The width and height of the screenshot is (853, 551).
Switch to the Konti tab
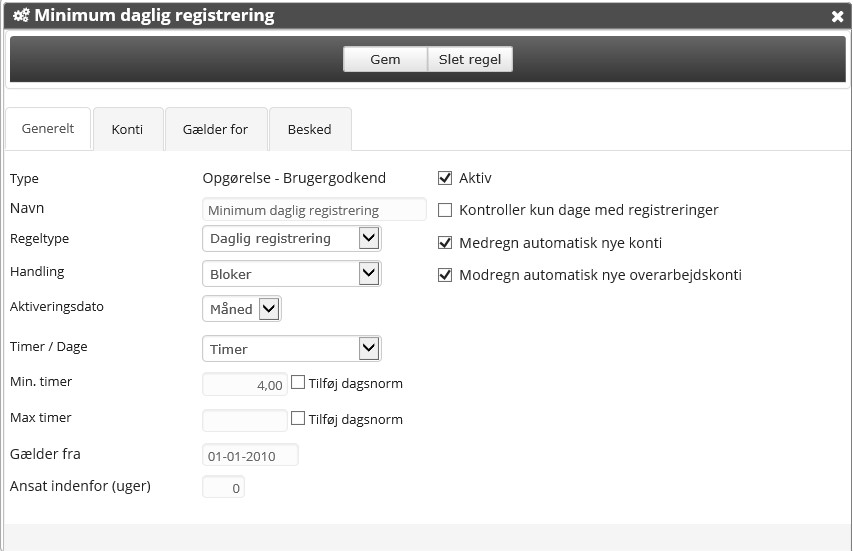[127, 129]
